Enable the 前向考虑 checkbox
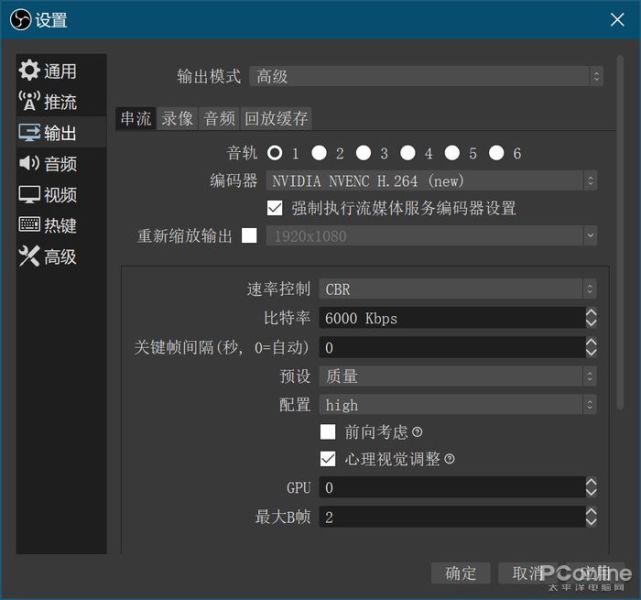Image resolution: width=641 pixels, height=600 pixels. [328, 432]
